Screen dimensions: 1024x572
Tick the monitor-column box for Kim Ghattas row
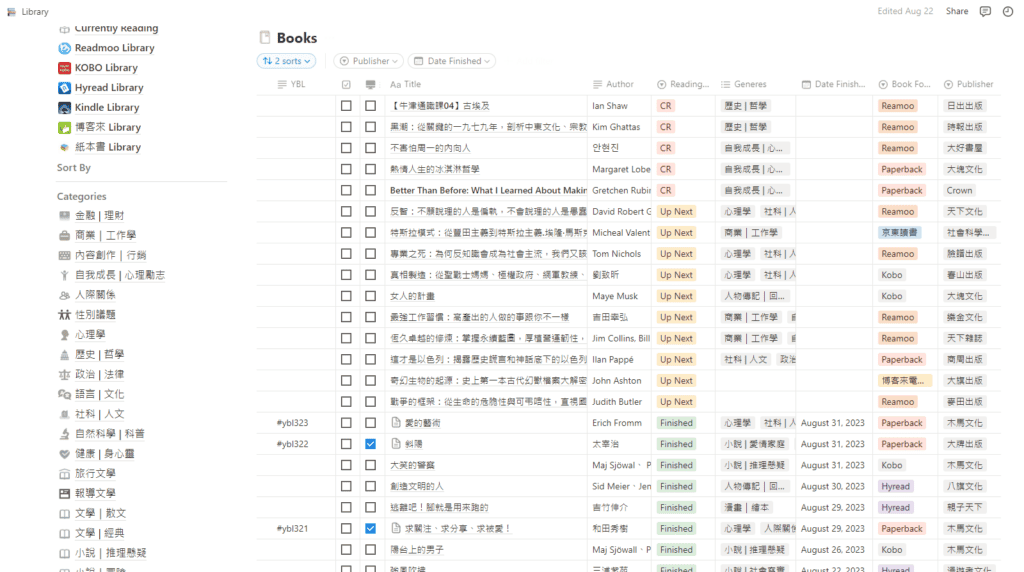point(370,127)
